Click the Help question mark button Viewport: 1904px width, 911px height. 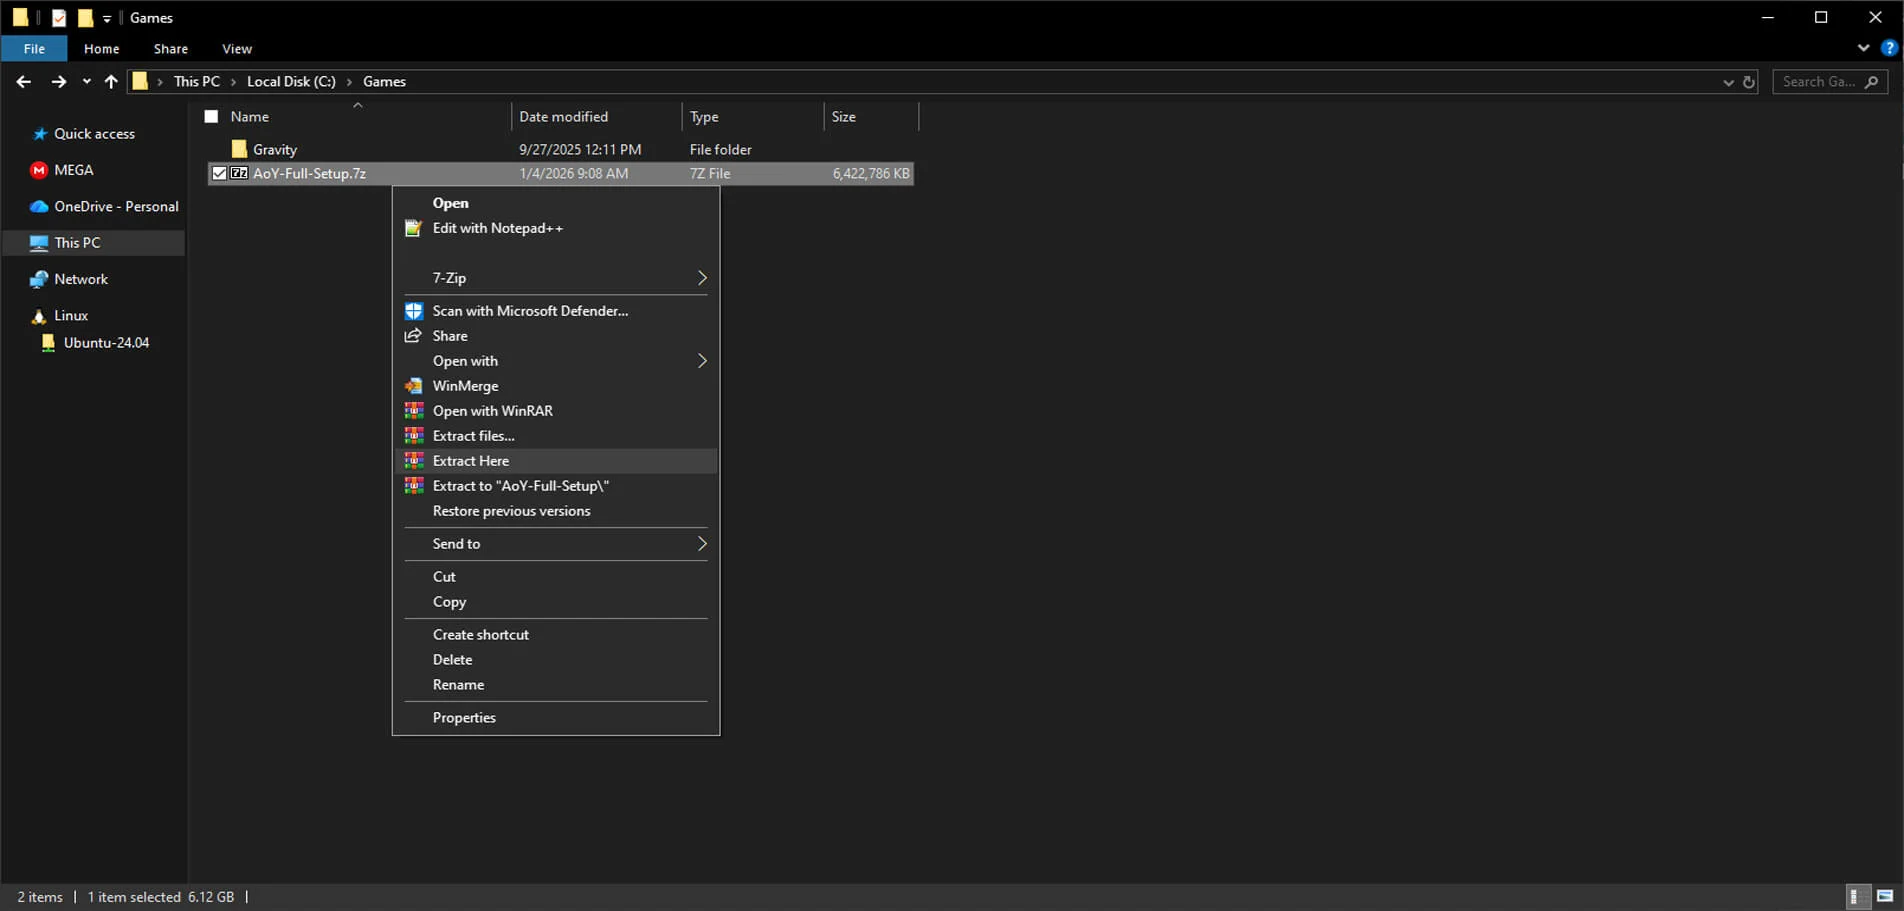click(1889, 48)
